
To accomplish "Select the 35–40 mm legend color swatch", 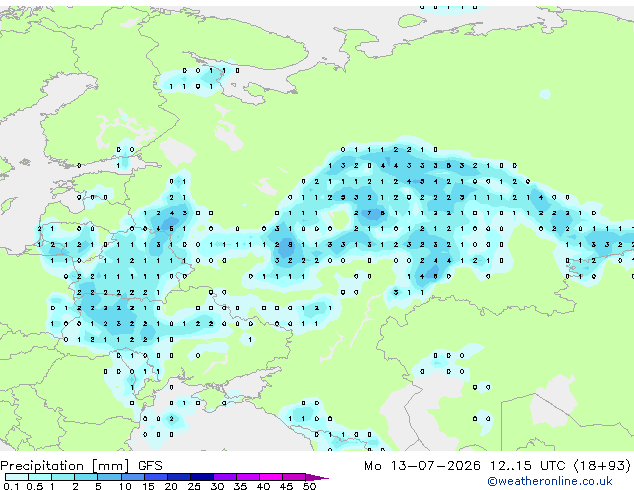I will [x=248, y=477].
